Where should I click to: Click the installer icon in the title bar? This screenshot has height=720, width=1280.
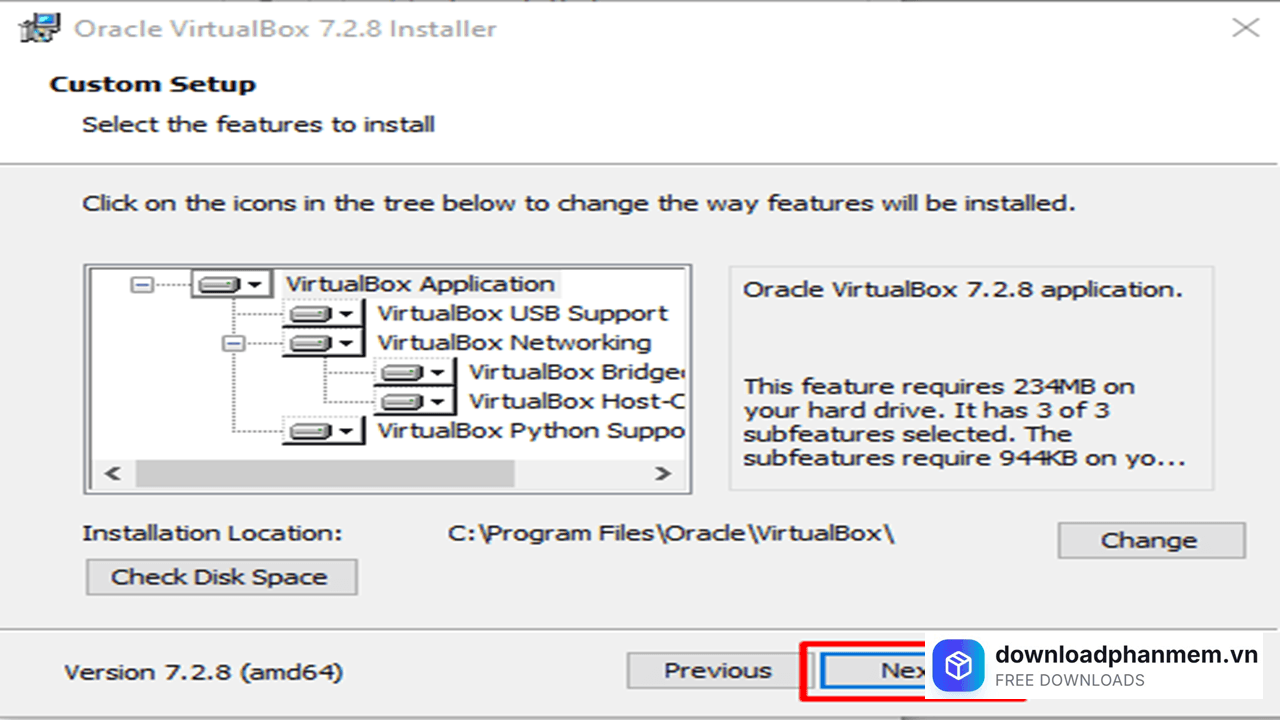click(x=41, y=28)
